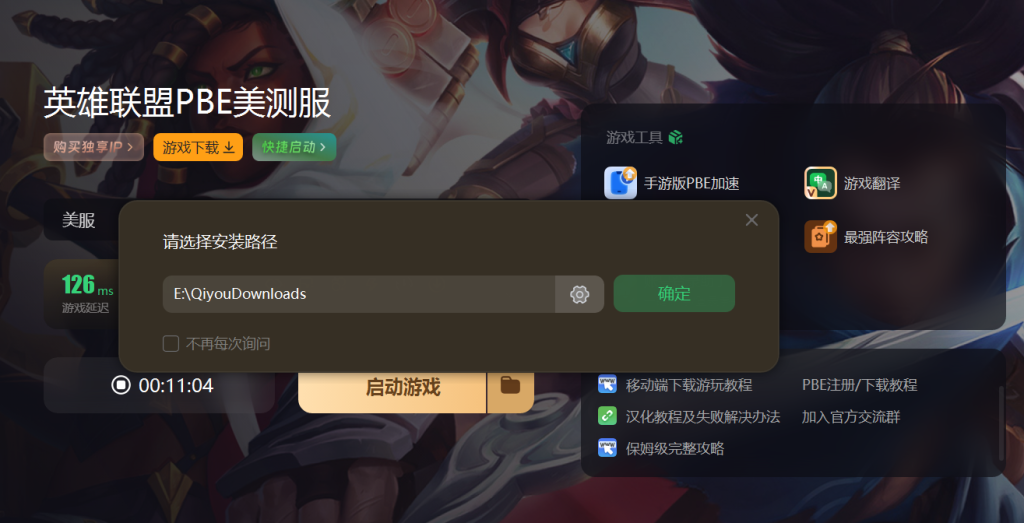
Task: Close the install path dialog
Action: (x=752, y=220)
